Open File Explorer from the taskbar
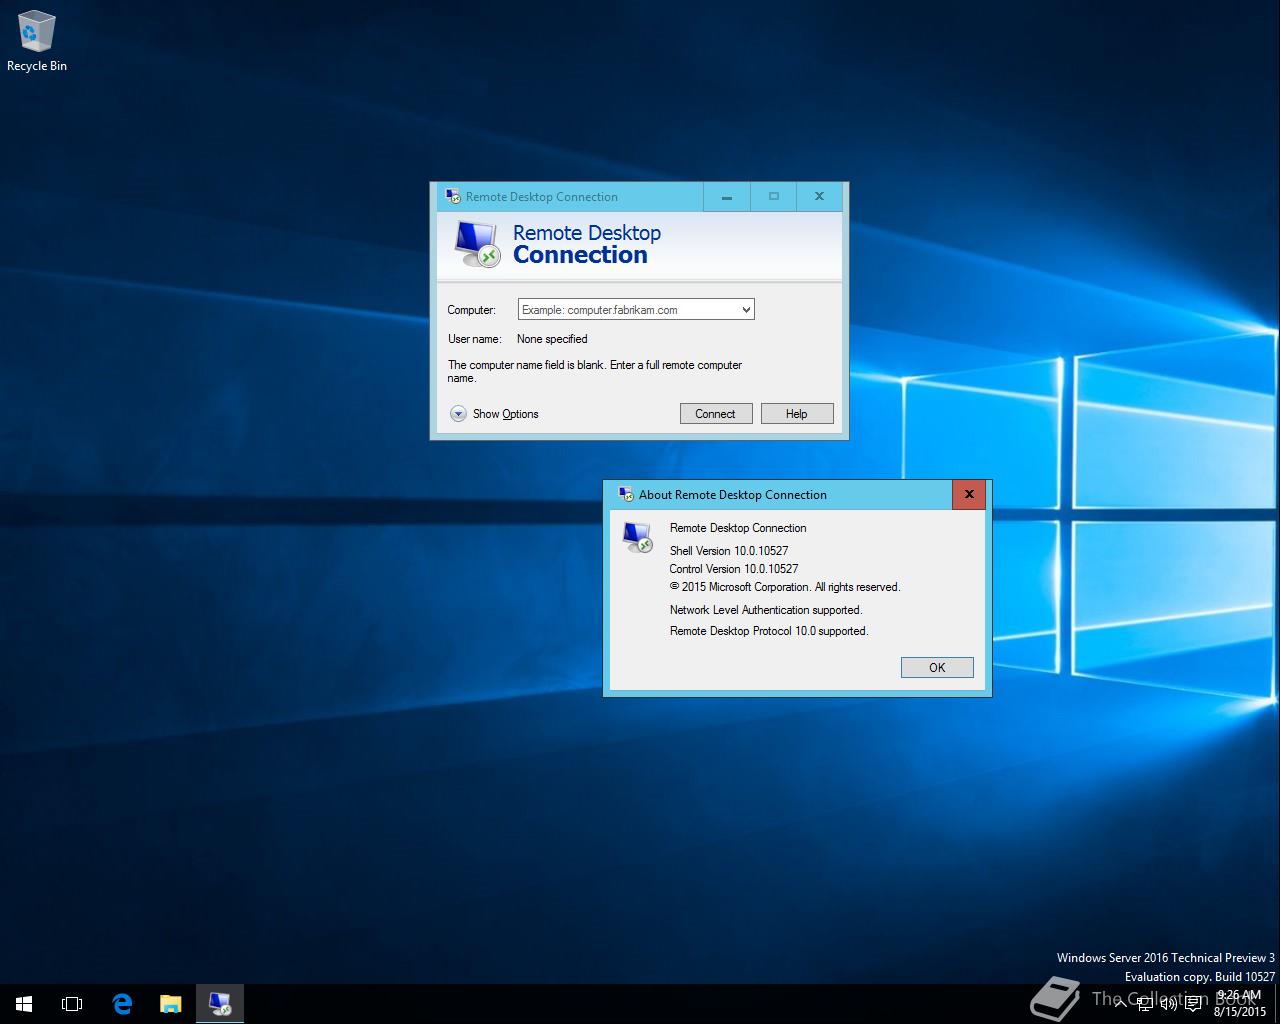Image resolution: width=1280 pixels, height=1024 pixels. pyautogui.click(x=171, y=1003)
